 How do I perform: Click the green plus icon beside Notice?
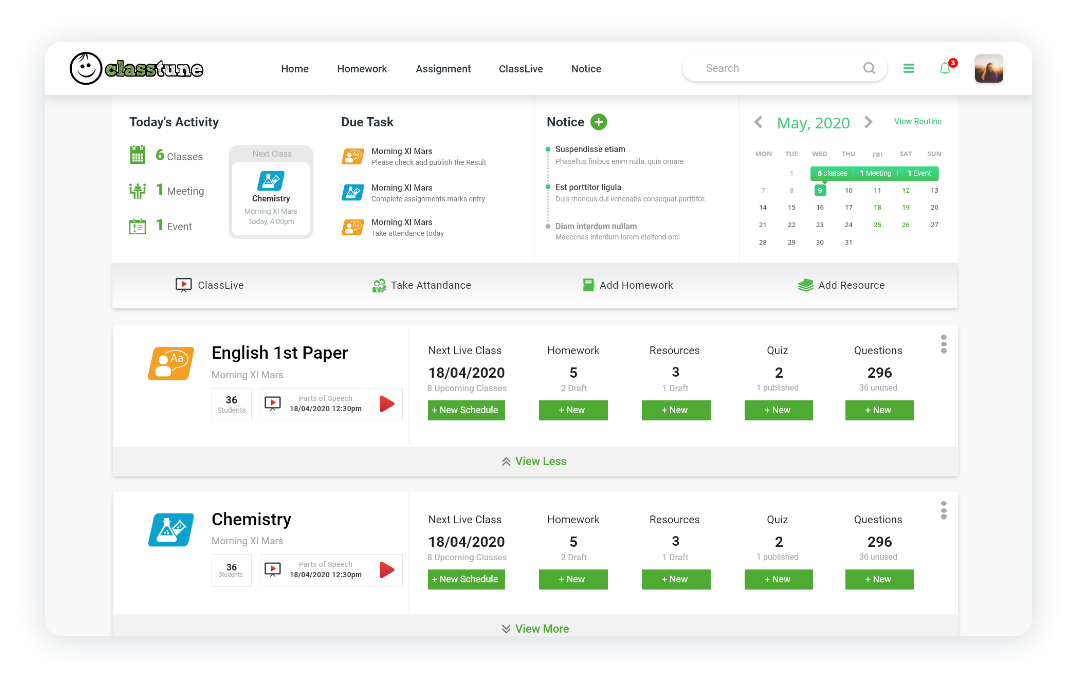[598, 122]
